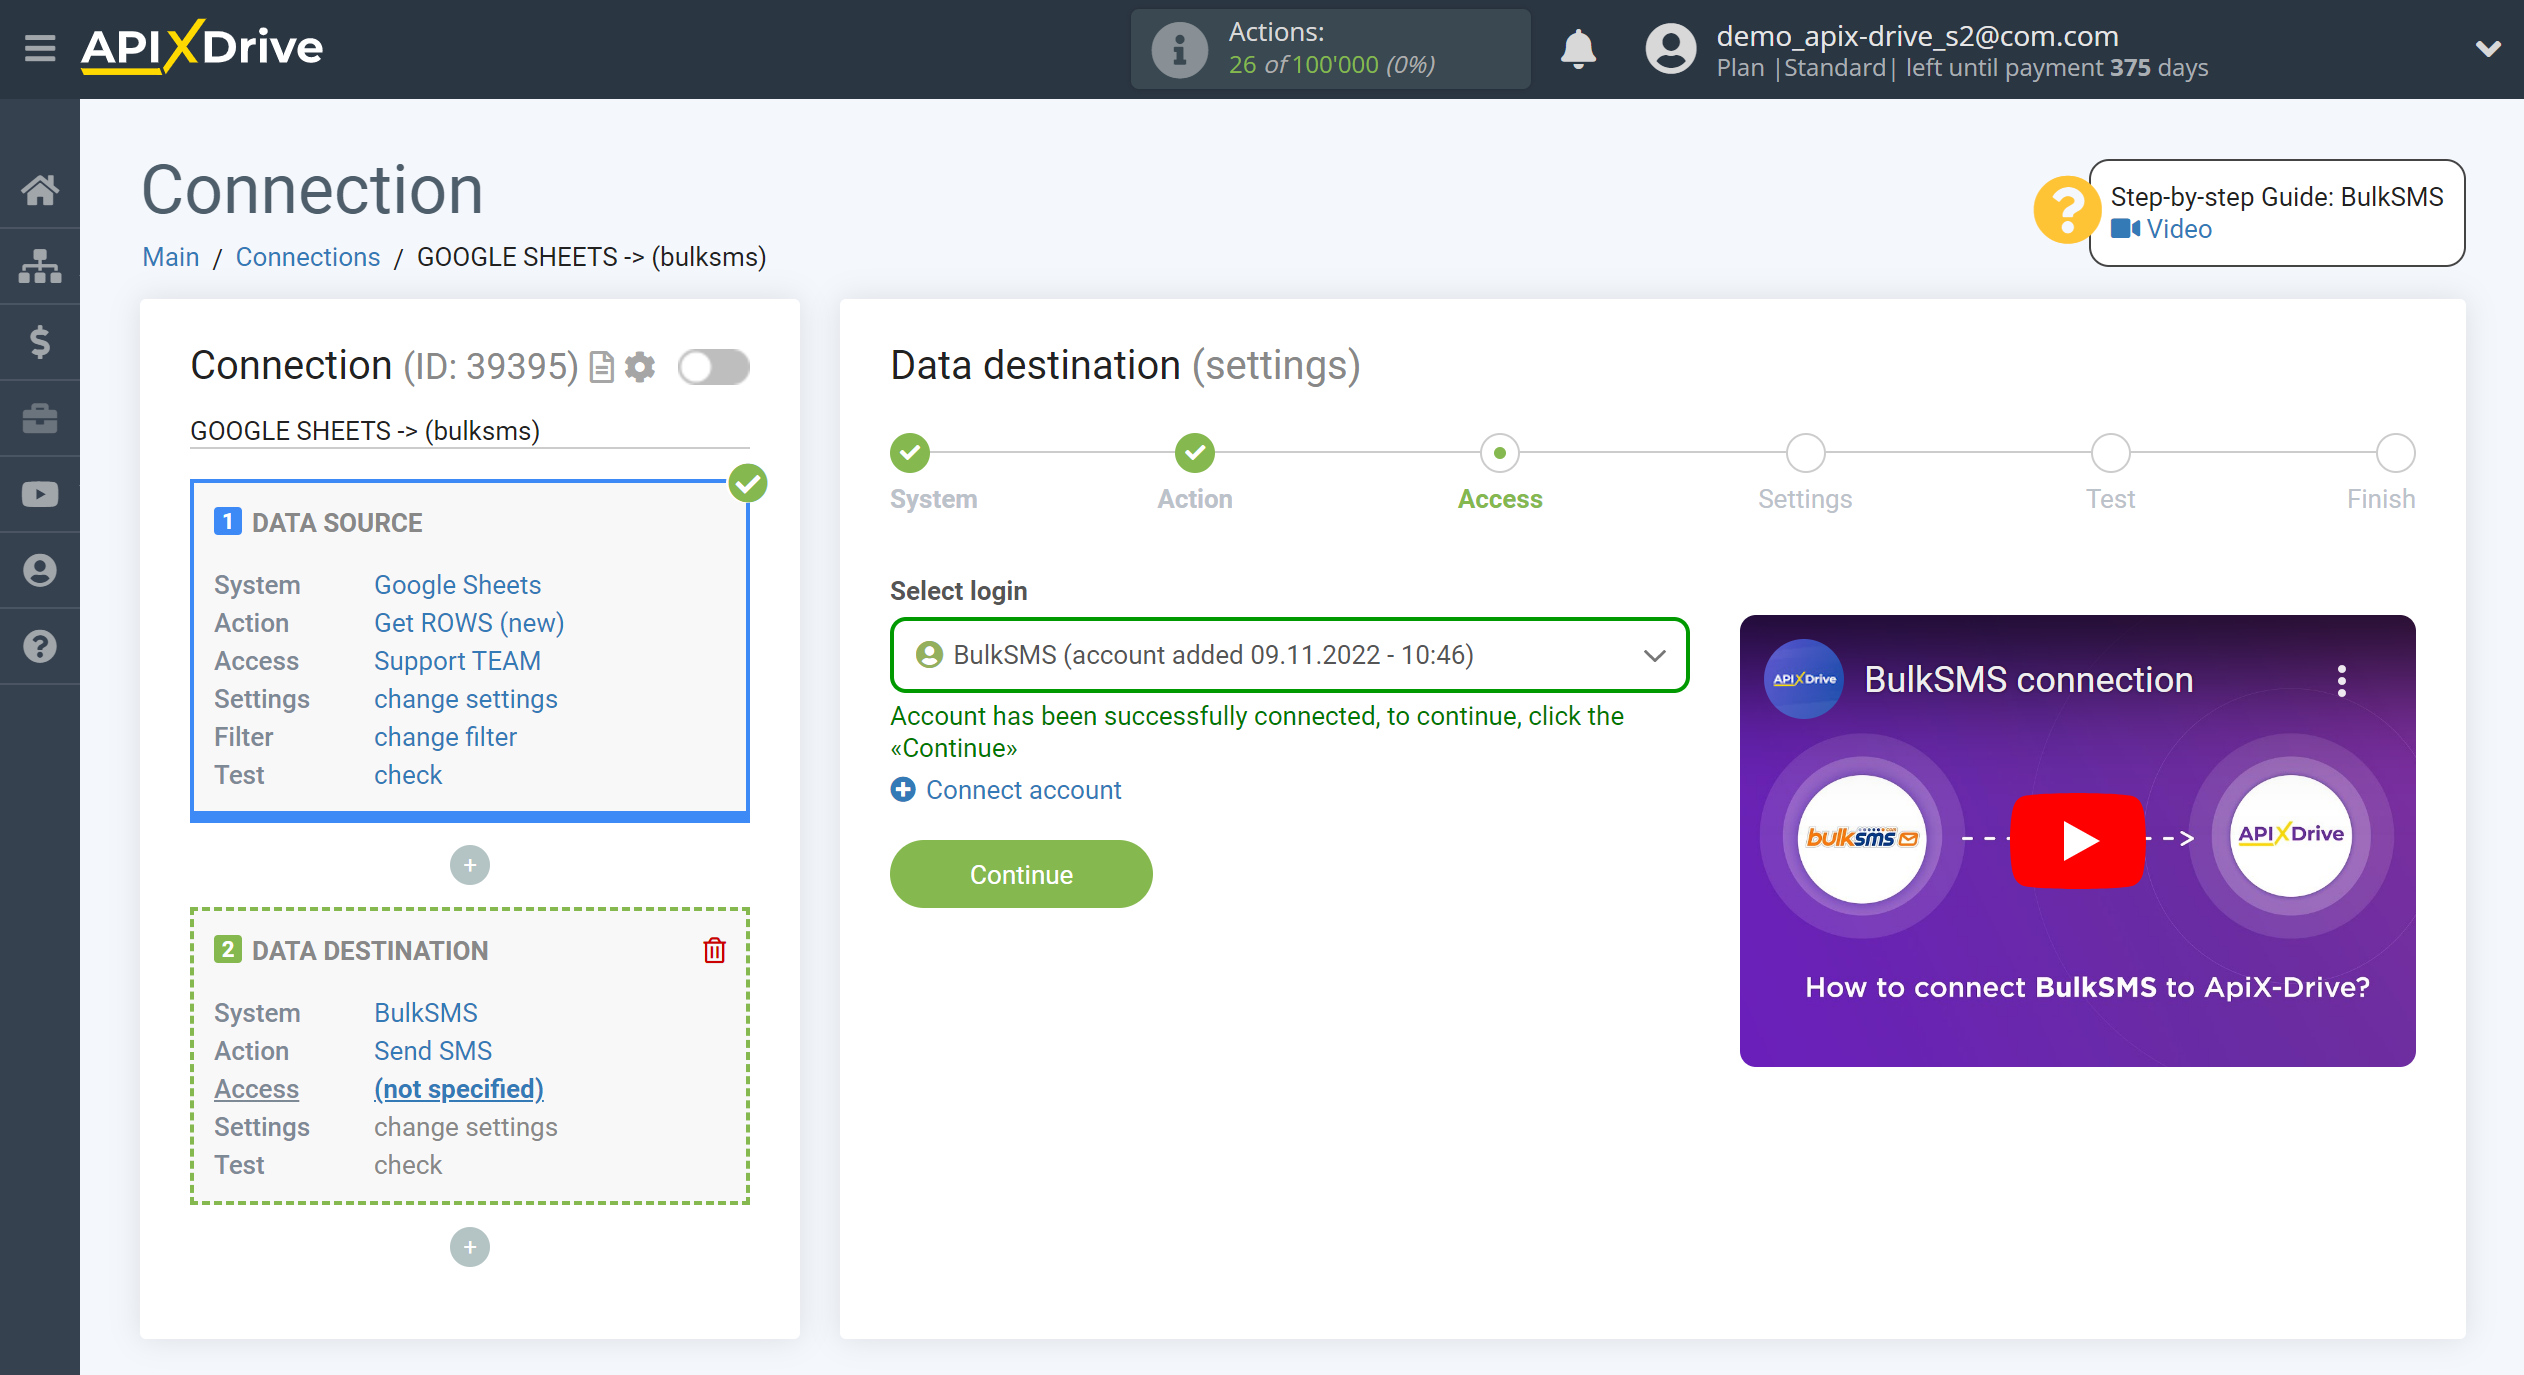Click the user profile icon in sidebar
Image resolution: width=2524 pixels, height=1375 pixels.
[41, 569]
